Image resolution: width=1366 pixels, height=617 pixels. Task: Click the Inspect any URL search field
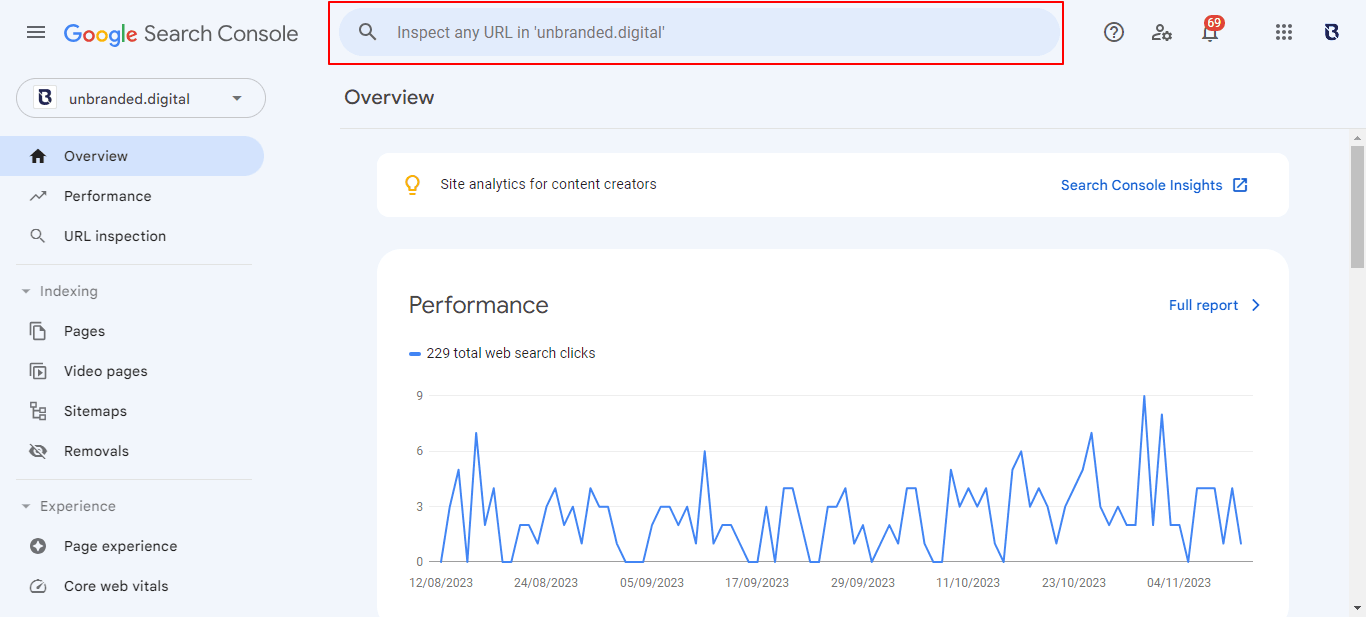[x=698, y=32]
